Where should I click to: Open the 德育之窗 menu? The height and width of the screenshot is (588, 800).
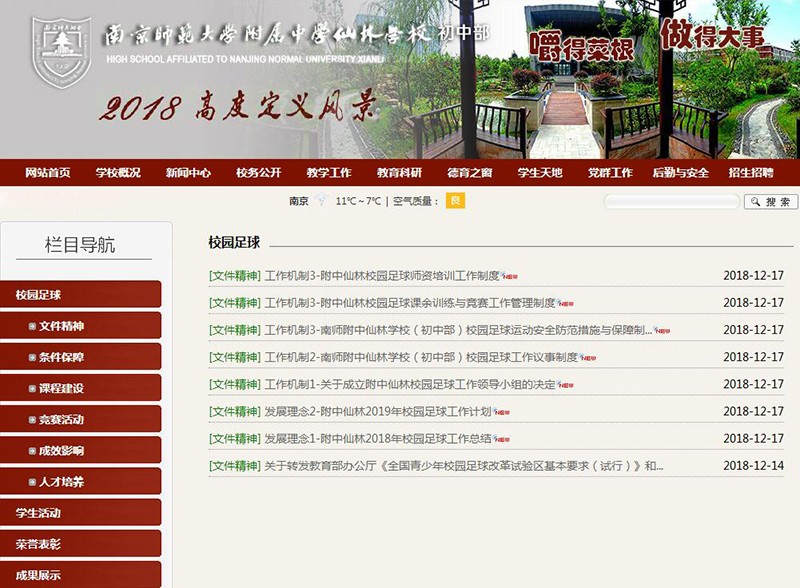tap(470, 173)
